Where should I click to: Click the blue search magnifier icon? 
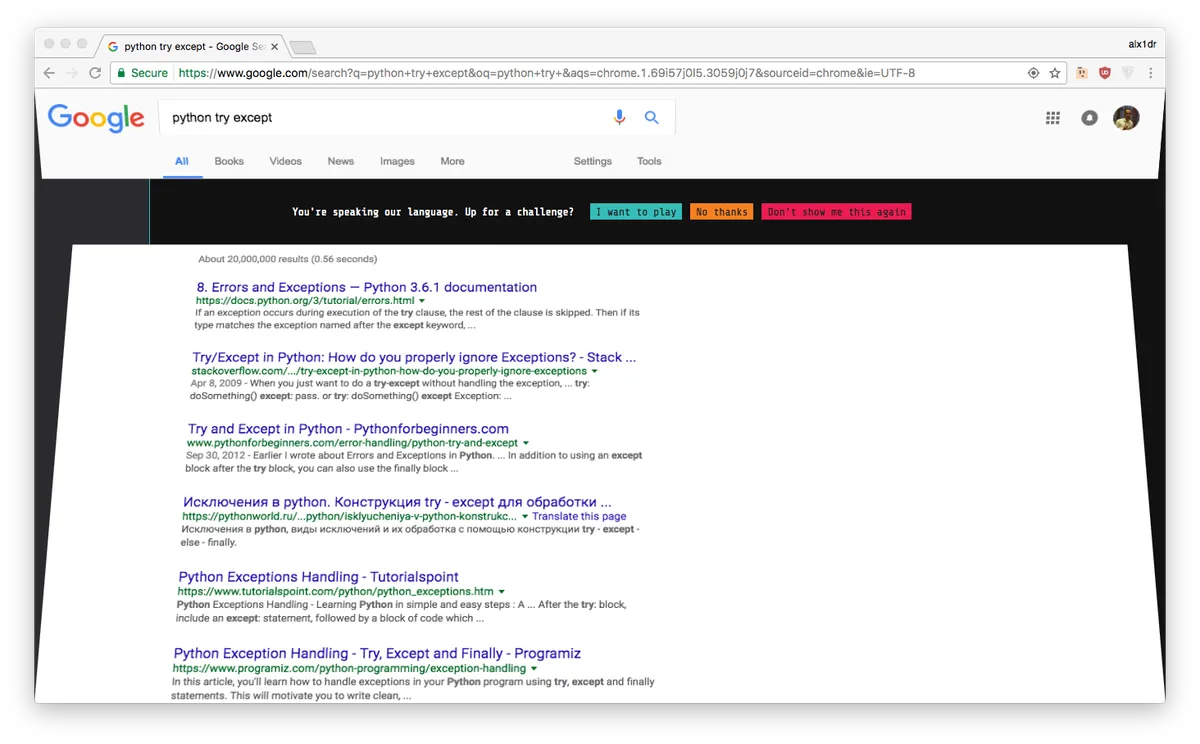pyautogui.click(x=651, y=117)
